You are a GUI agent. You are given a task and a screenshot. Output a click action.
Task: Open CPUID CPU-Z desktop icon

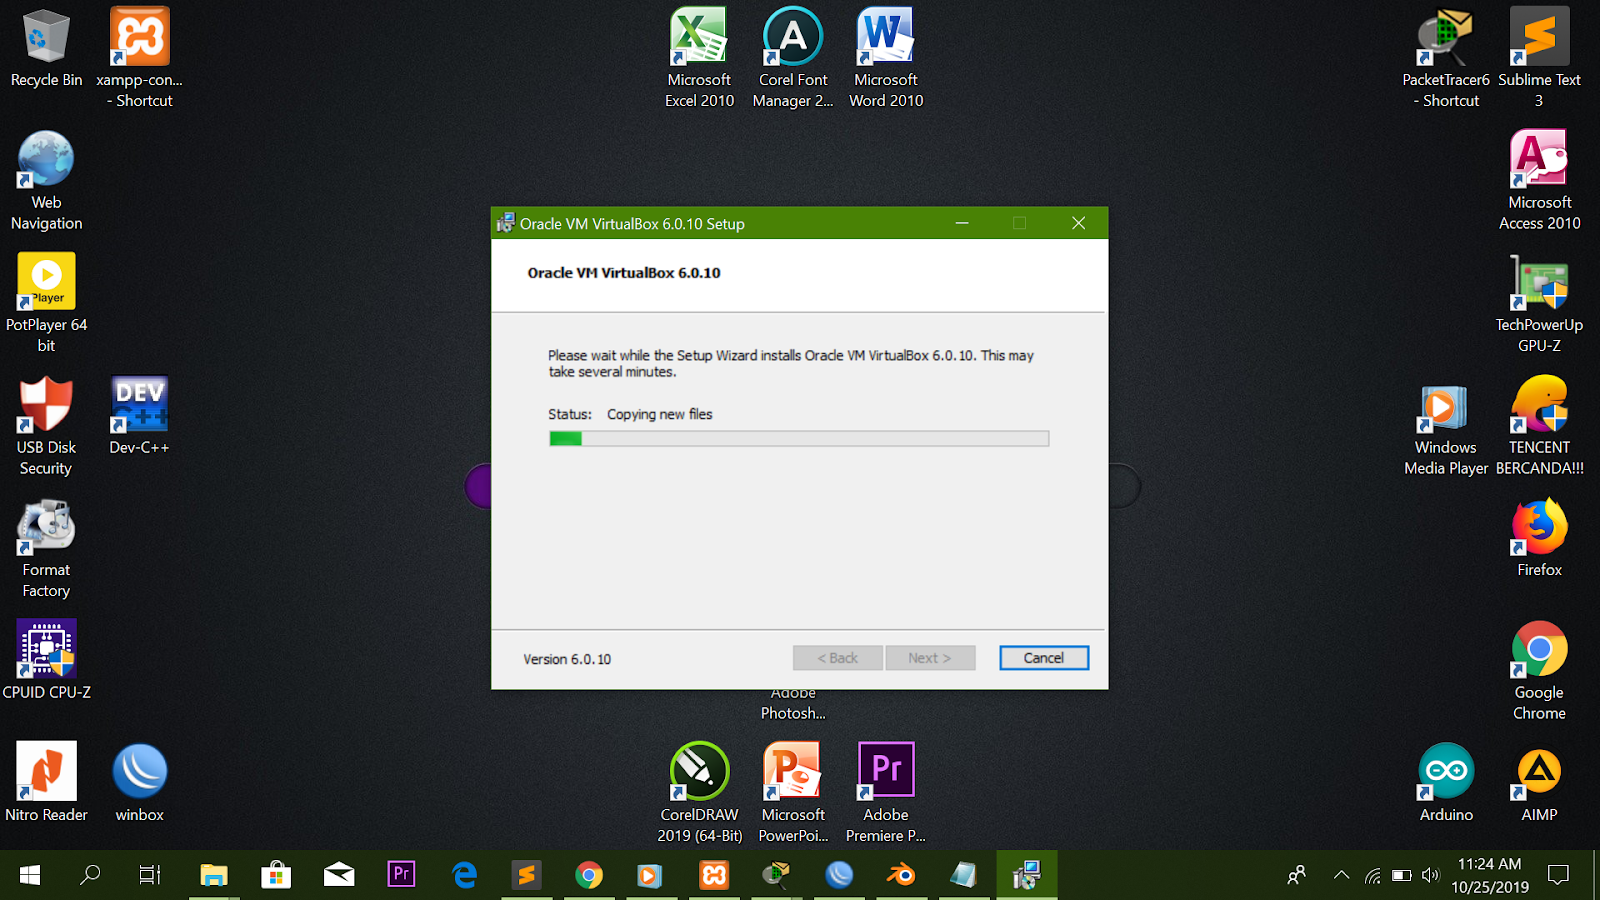(x=46, y=661)
